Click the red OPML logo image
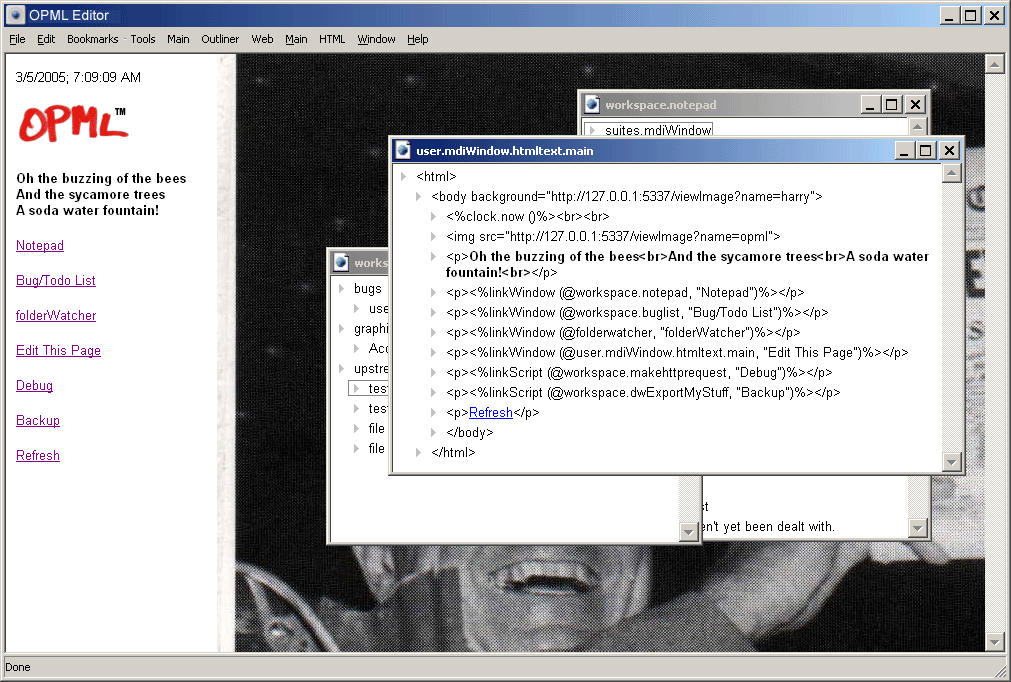 click(x=71, y=122)
